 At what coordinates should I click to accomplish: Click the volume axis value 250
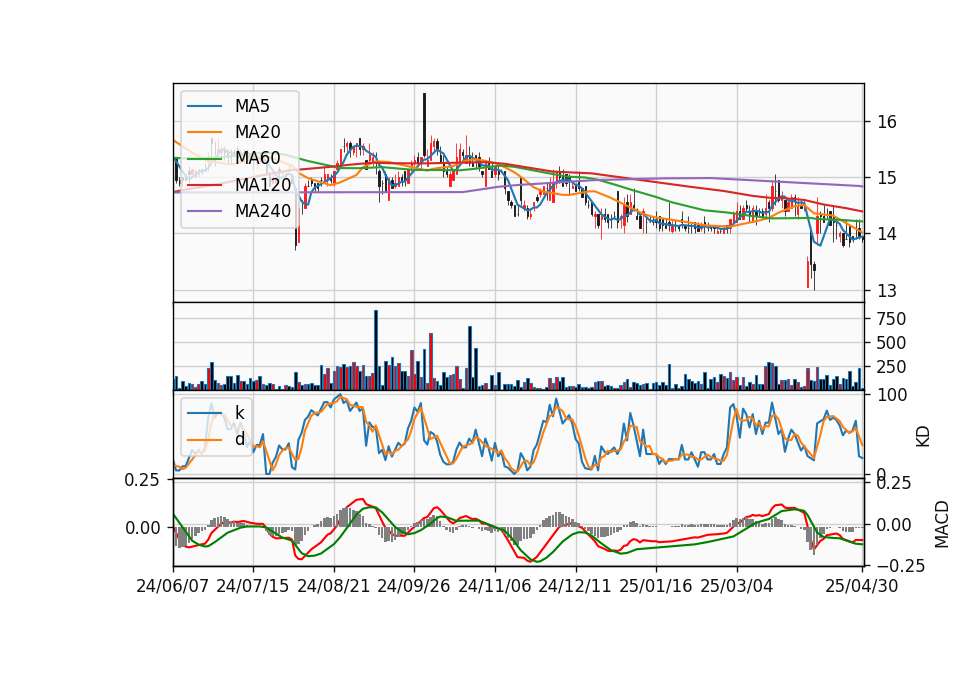(891, 367)
